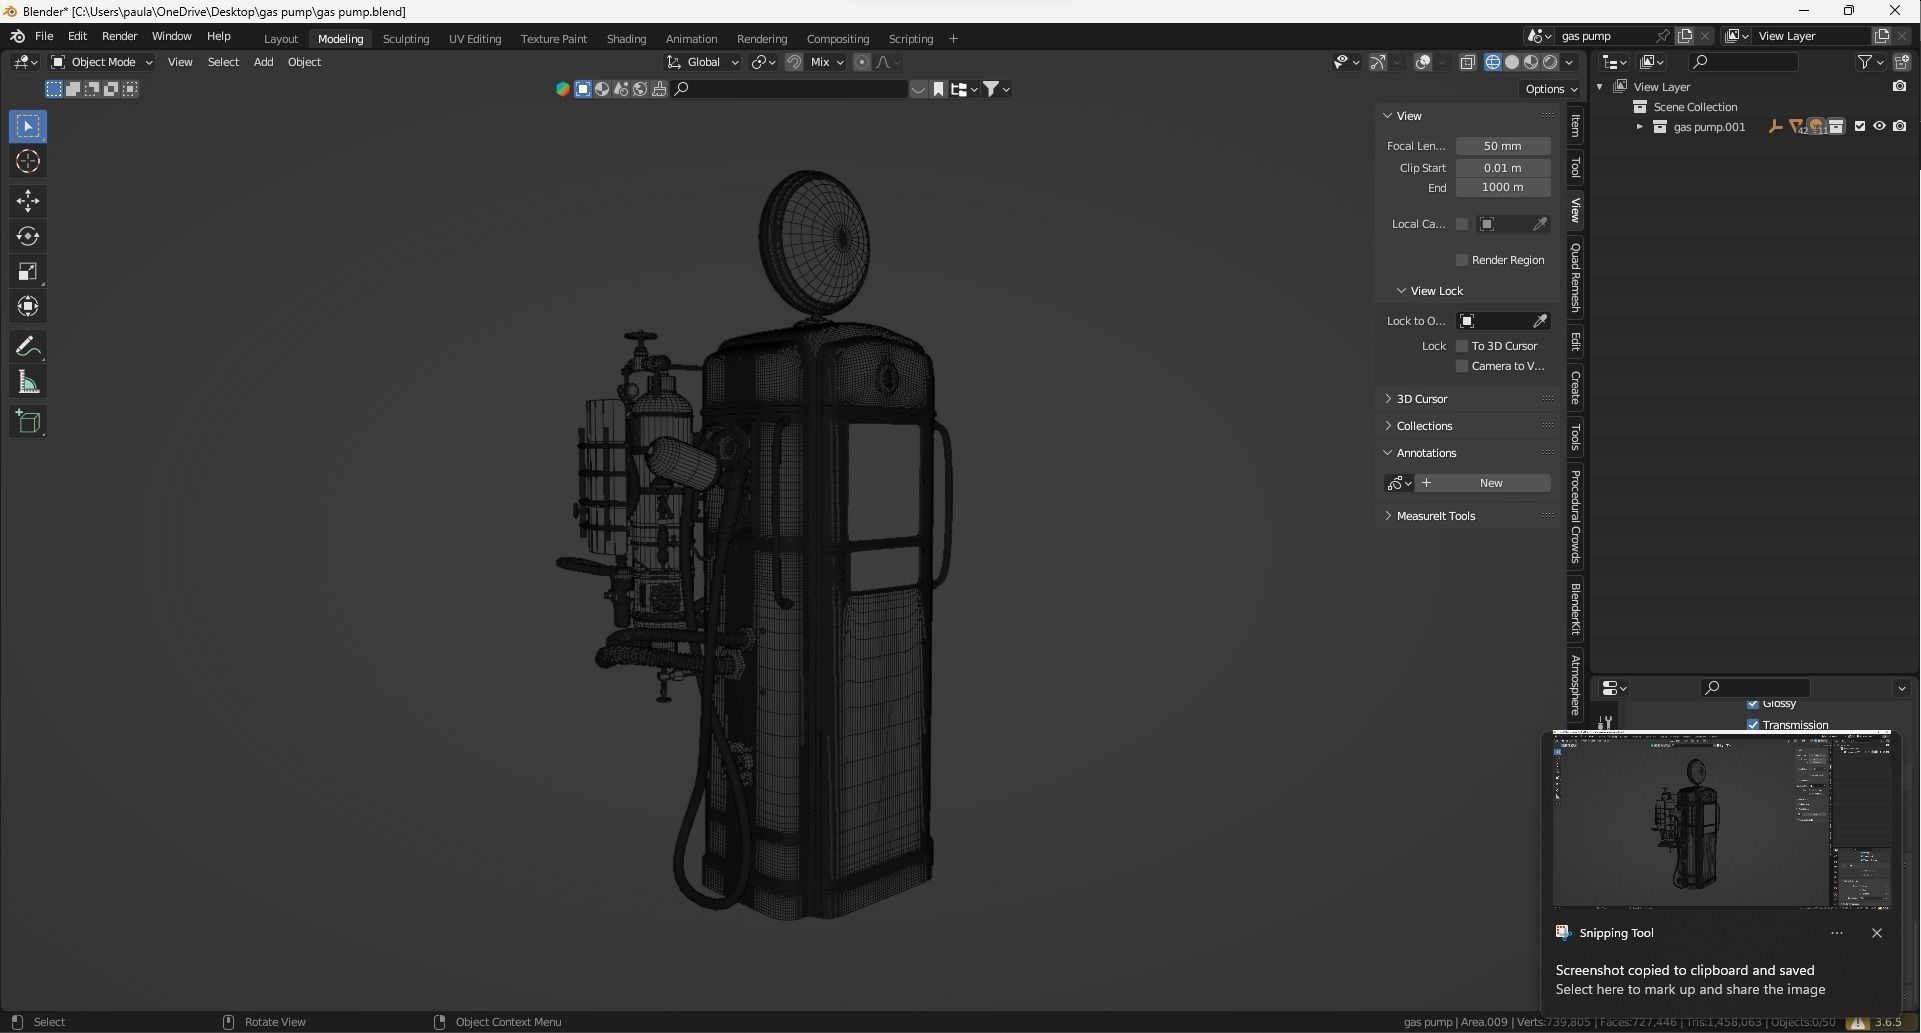Toggle X-ray view in viewport header
This screenshot has height=1033, width=1921.
coord(1467,62)
